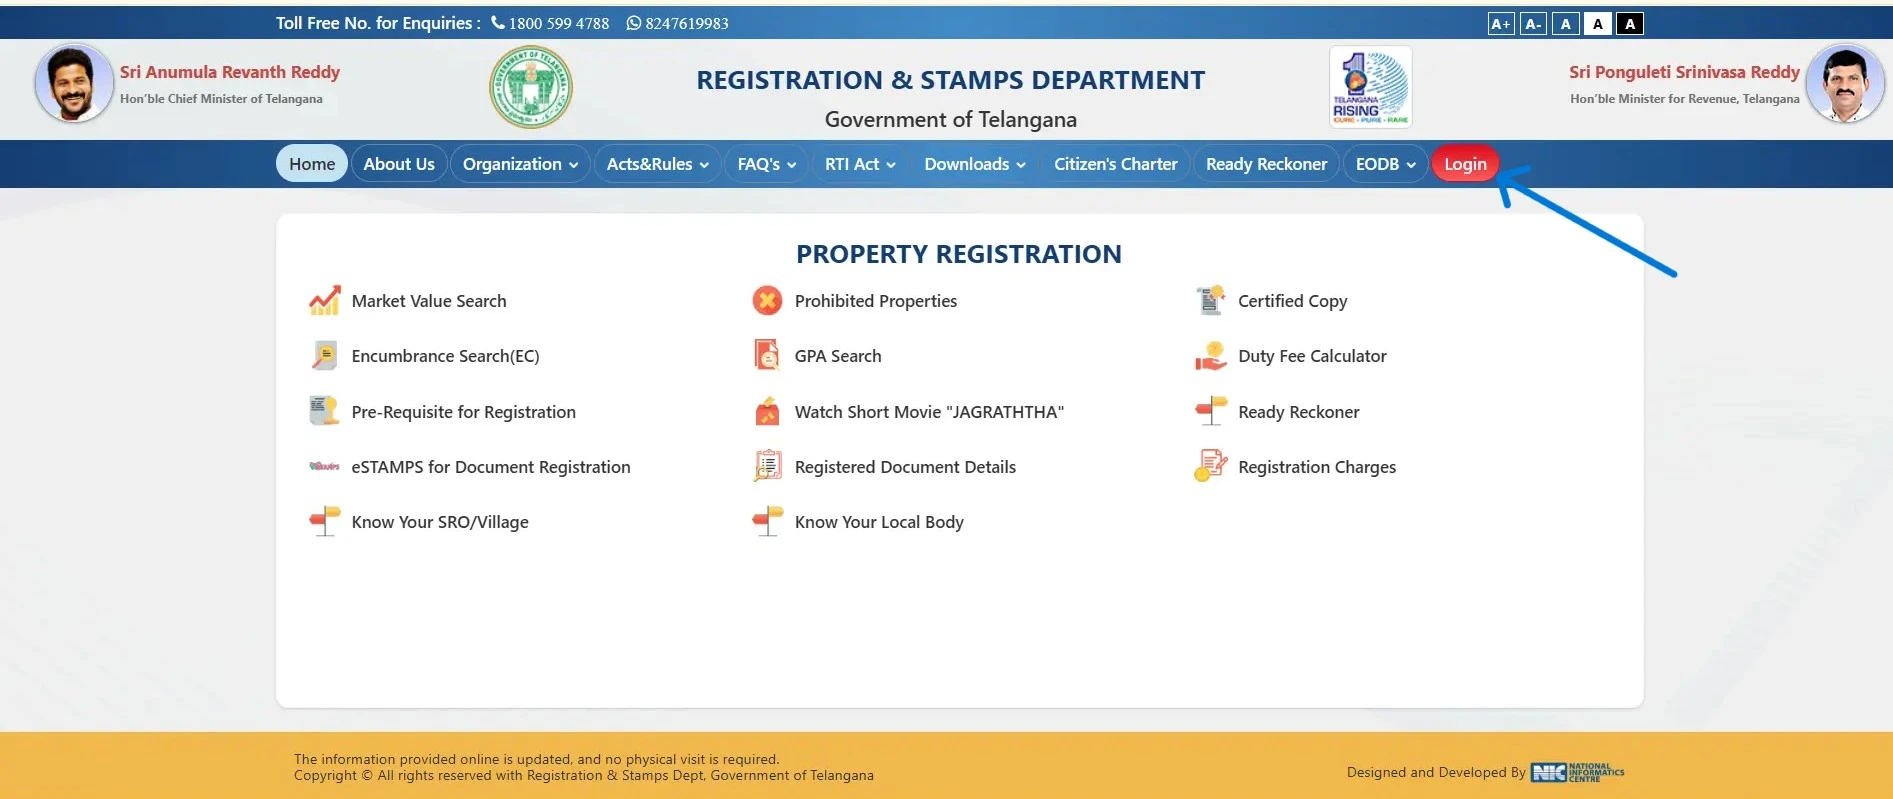Open Watch Short Movie "JAGRATHTHA" link
Image resolution: width=1893 pixels, height=799 pixels.
pos(929,412)
